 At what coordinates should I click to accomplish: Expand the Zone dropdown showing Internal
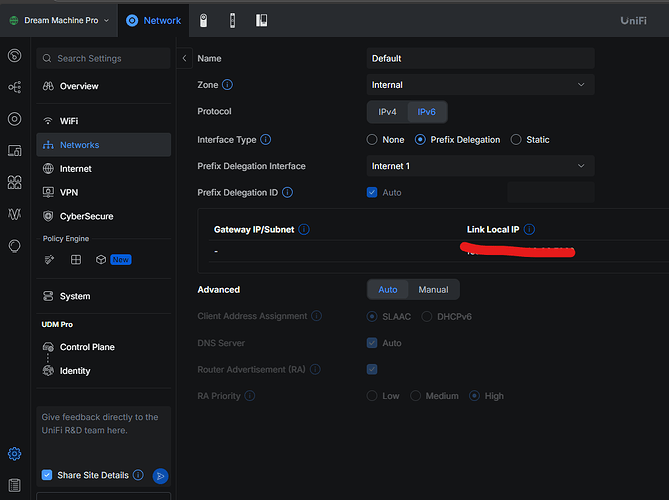[x=480, y=85]
